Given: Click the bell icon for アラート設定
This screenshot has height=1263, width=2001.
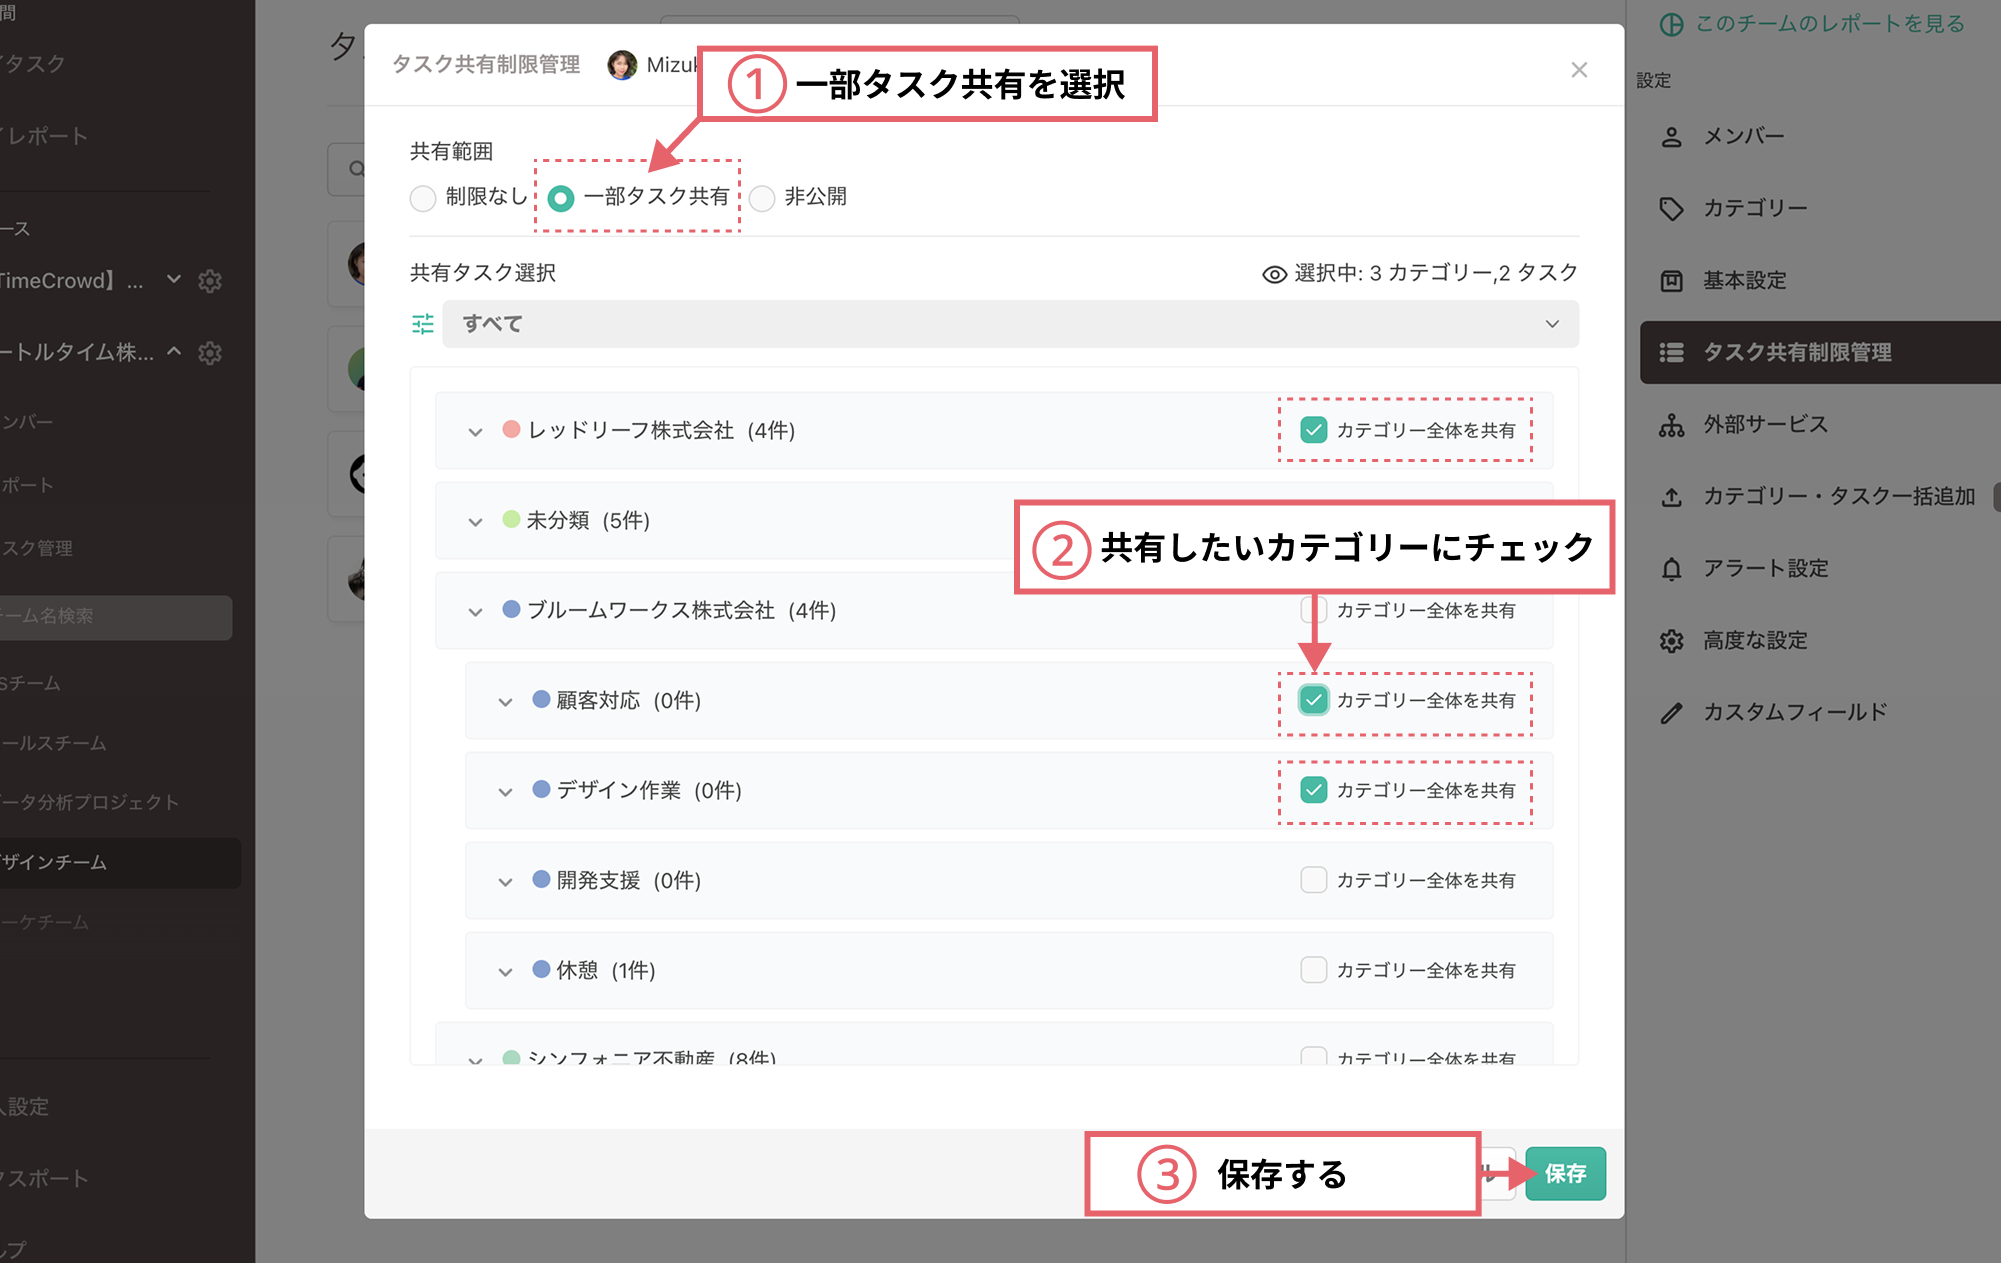Looking at the screenshot, I should tap(1671, 569).
